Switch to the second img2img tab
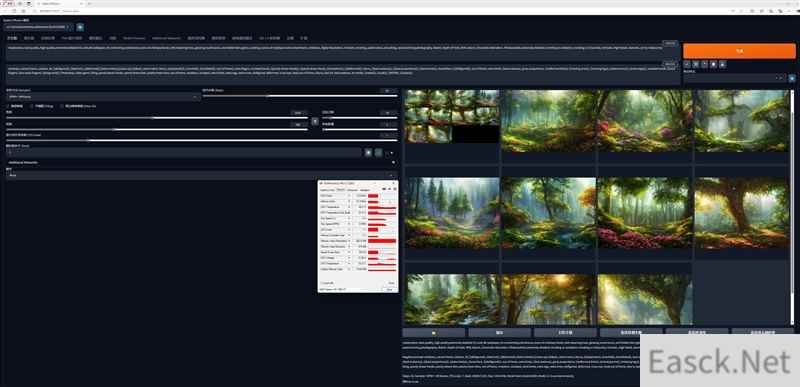This screenshot has width=800, height=387. tap(29, 38)
